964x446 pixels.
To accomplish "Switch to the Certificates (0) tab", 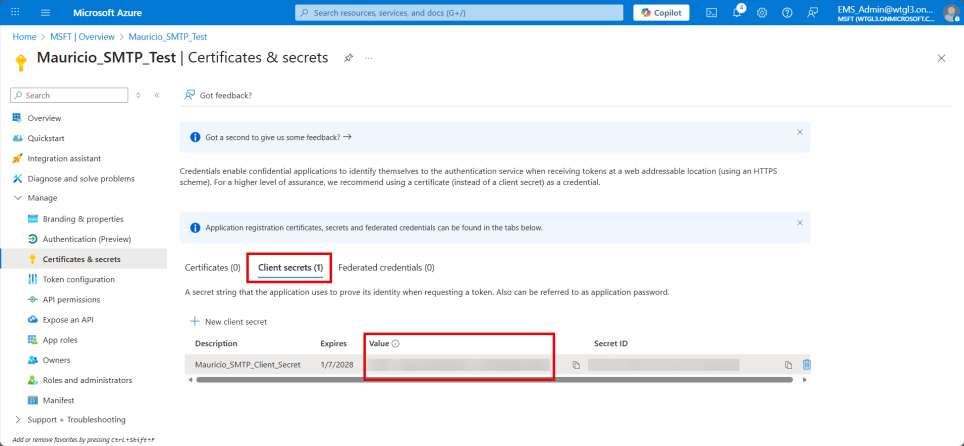I will (x=212, y=268).
